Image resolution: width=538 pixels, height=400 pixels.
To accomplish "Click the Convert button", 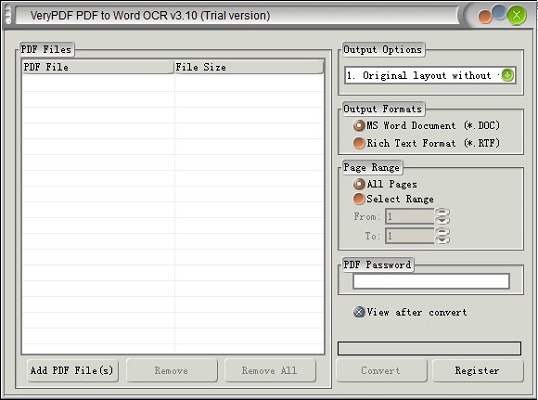I will (381, 370).
